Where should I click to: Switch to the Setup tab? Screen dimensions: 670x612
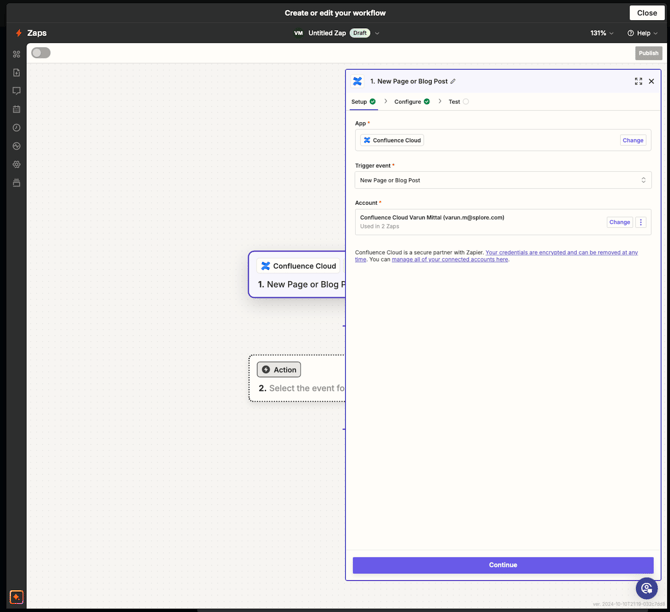(x=363, y=102)
